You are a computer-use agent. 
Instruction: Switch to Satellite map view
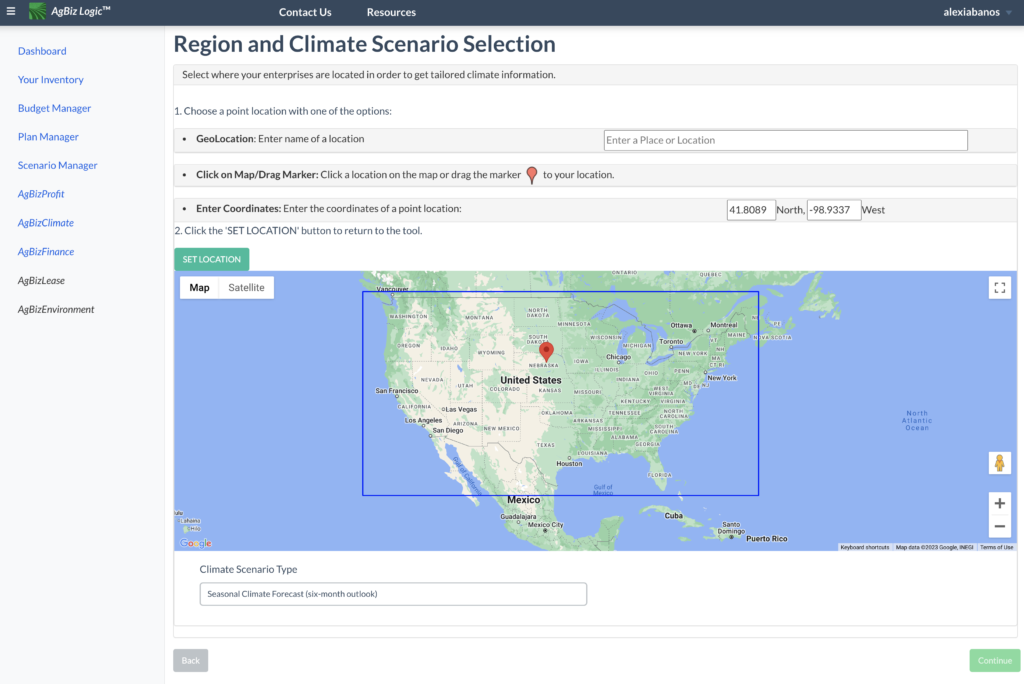(246, 287)
